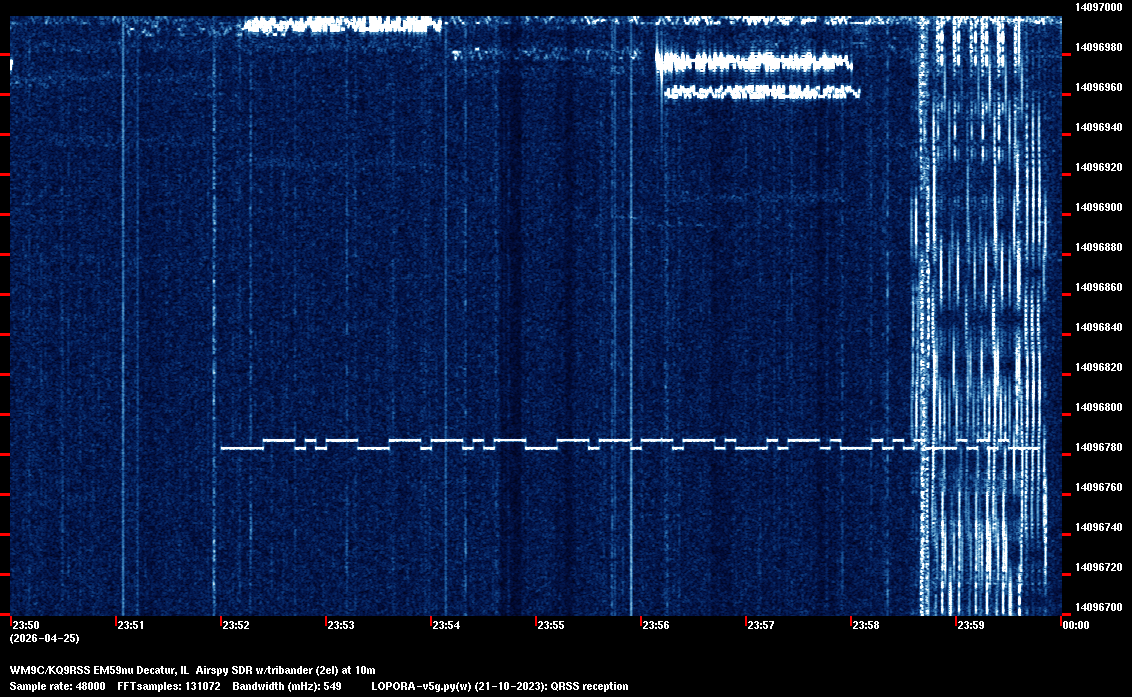Click the WM9C/KQ9RSS station identifier text
1132x697 pixels.
tap(50, 669)
